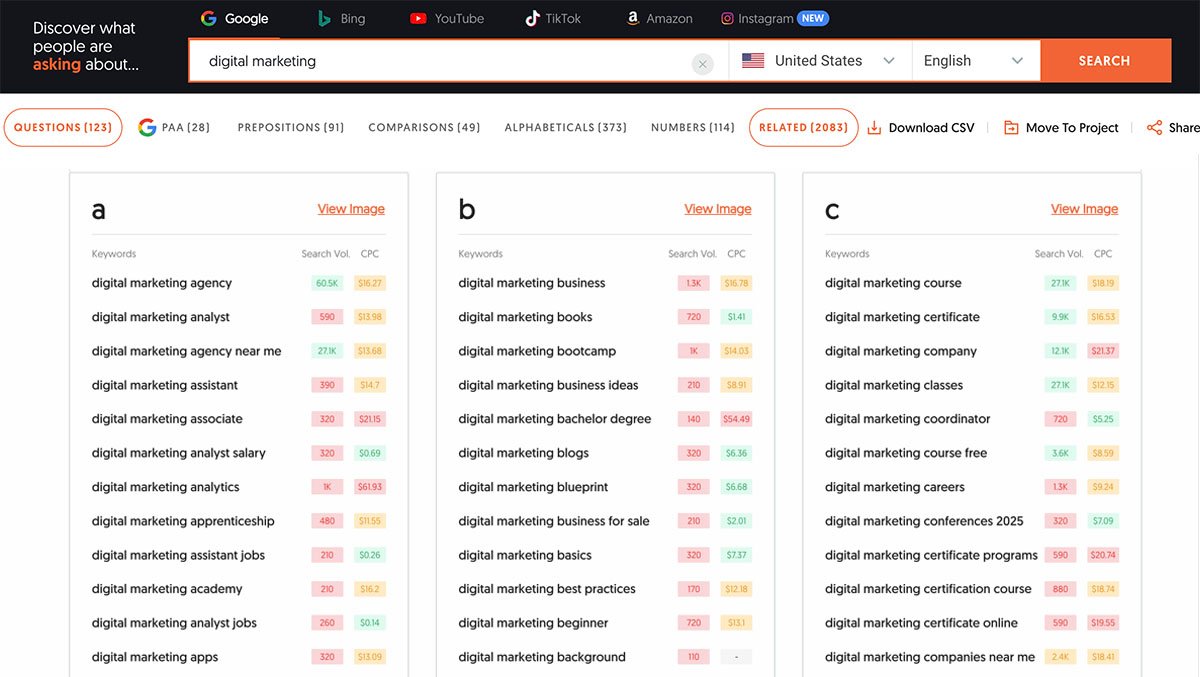Click keyword 'digital marketing assistant'
This screenshot has height=677, width=1200.
click(x=165, y=385)
